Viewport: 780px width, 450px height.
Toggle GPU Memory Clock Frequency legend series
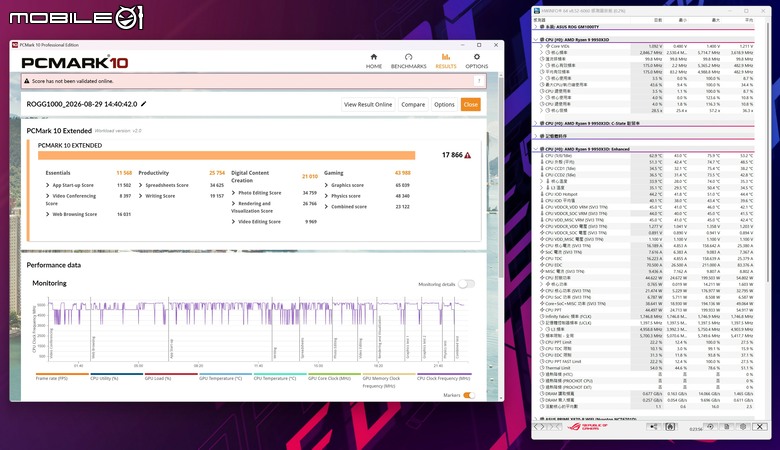[389, 381]
